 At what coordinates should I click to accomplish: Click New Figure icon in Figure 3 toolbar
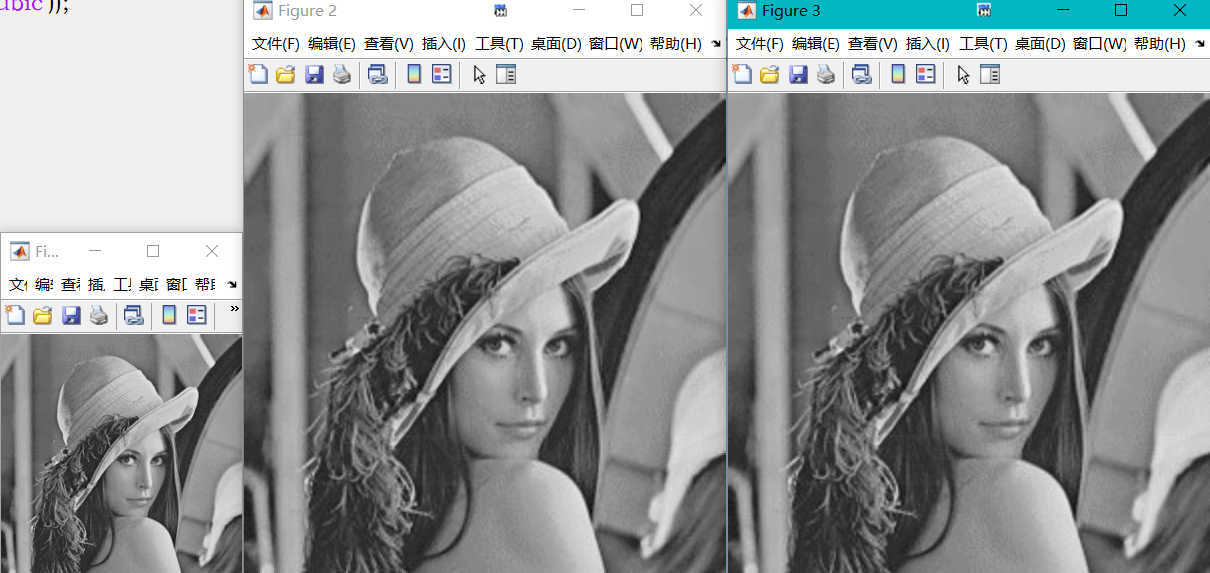point(742,74)
